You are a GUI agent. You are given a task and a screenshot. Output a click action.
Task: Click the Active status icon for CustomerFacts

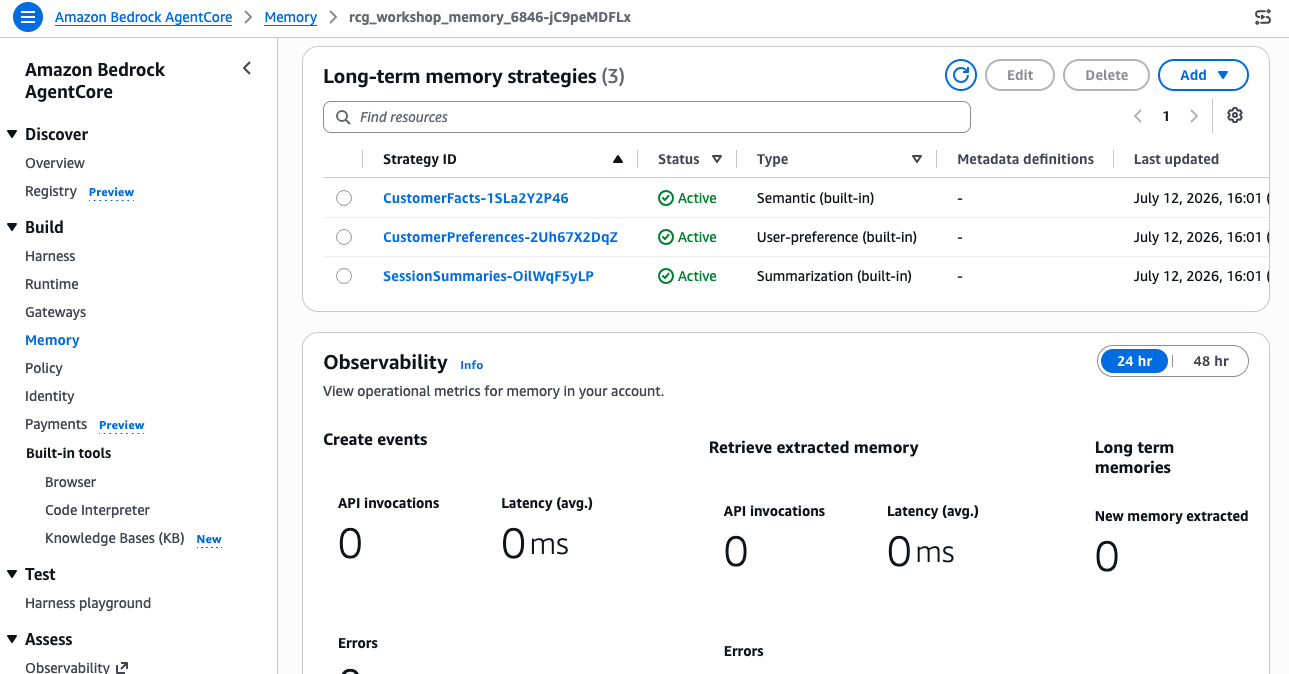[666, 198]
